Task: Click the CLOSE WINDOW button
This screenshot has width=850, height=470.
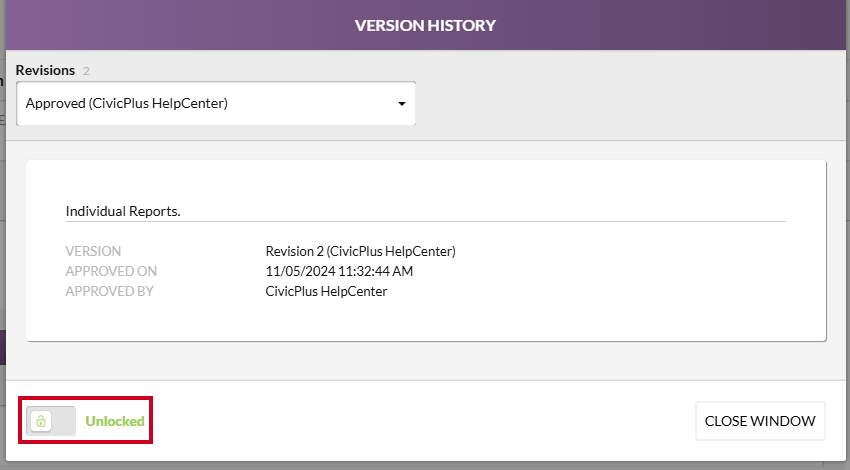Action: 760,421
